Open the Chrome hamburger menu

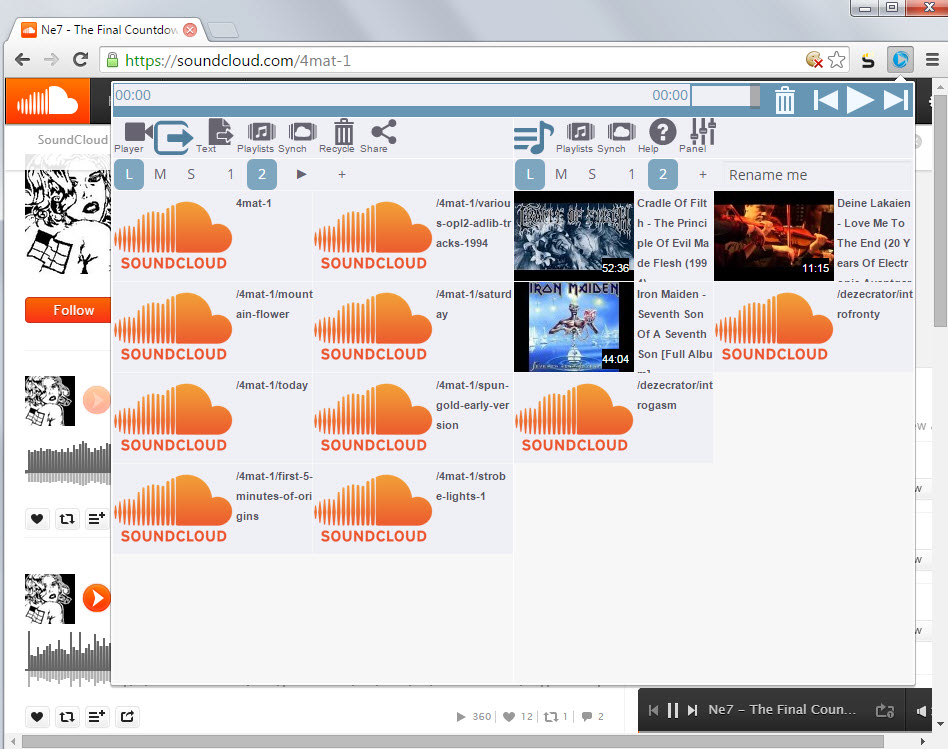coord(932,59)
